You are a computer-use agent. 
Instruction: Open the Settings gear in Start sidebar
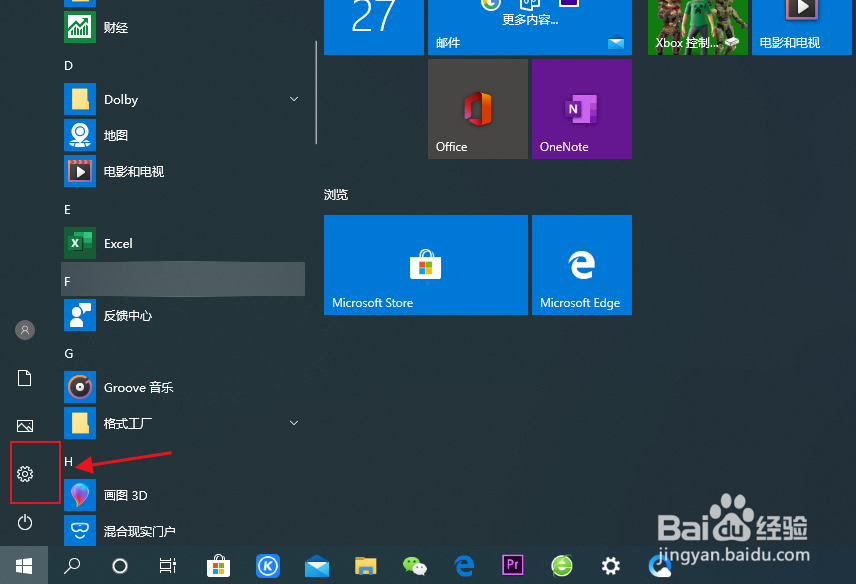(x=25, y=473)
